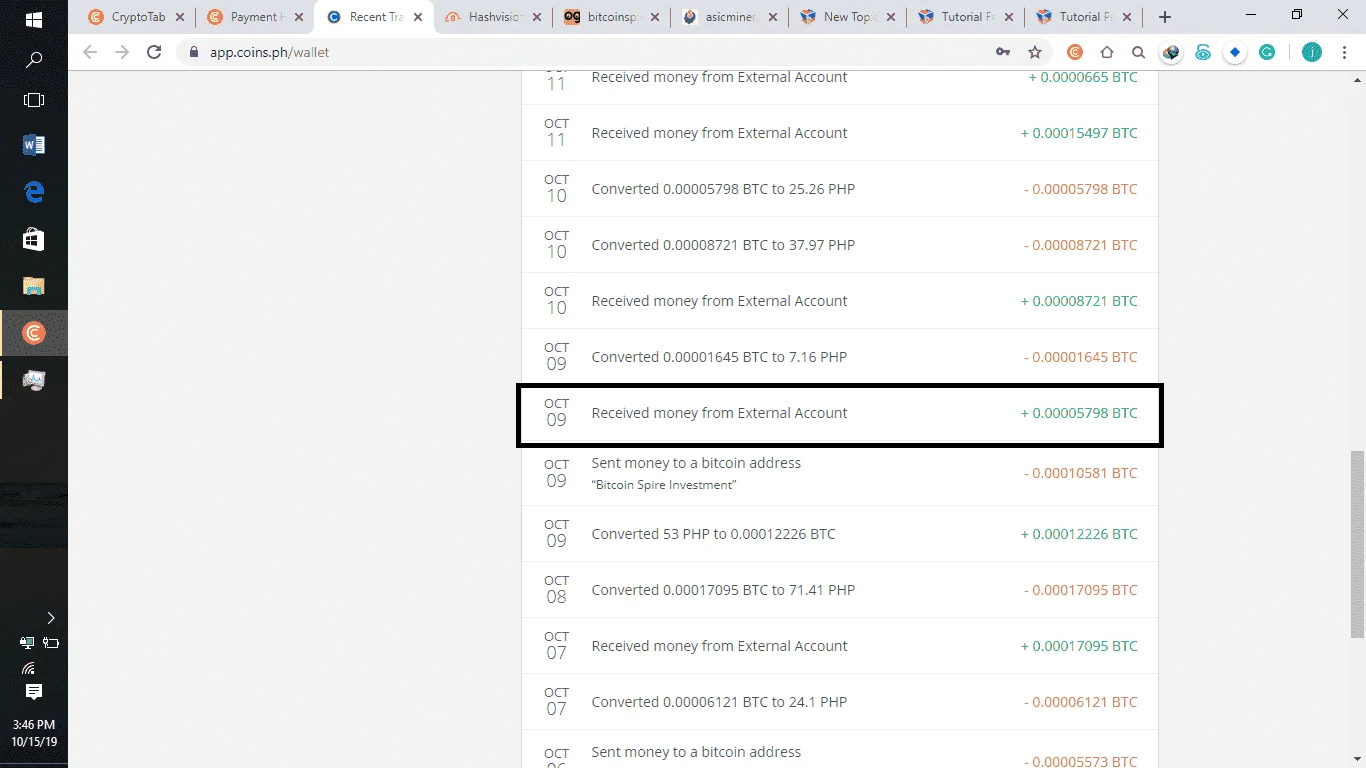Open transaction converting 0.00017095 BTC to 71.41 PHP
1366x768 pixels.
[840, 590]
